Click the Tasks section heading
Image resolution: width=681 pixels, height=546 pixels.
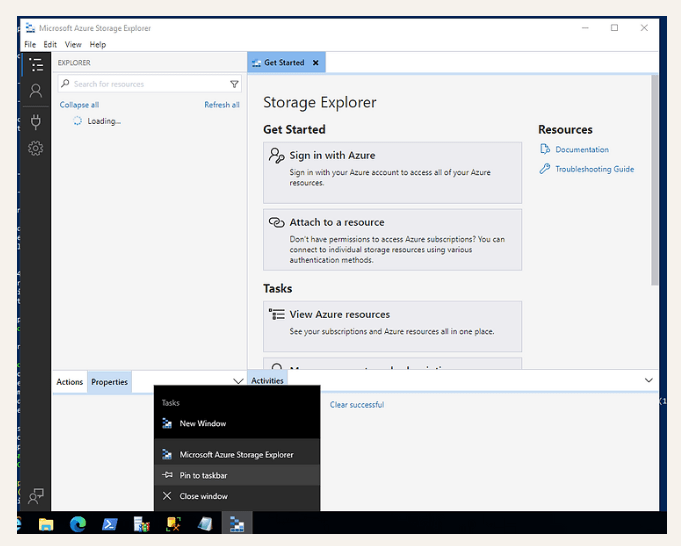coord(278,288)
